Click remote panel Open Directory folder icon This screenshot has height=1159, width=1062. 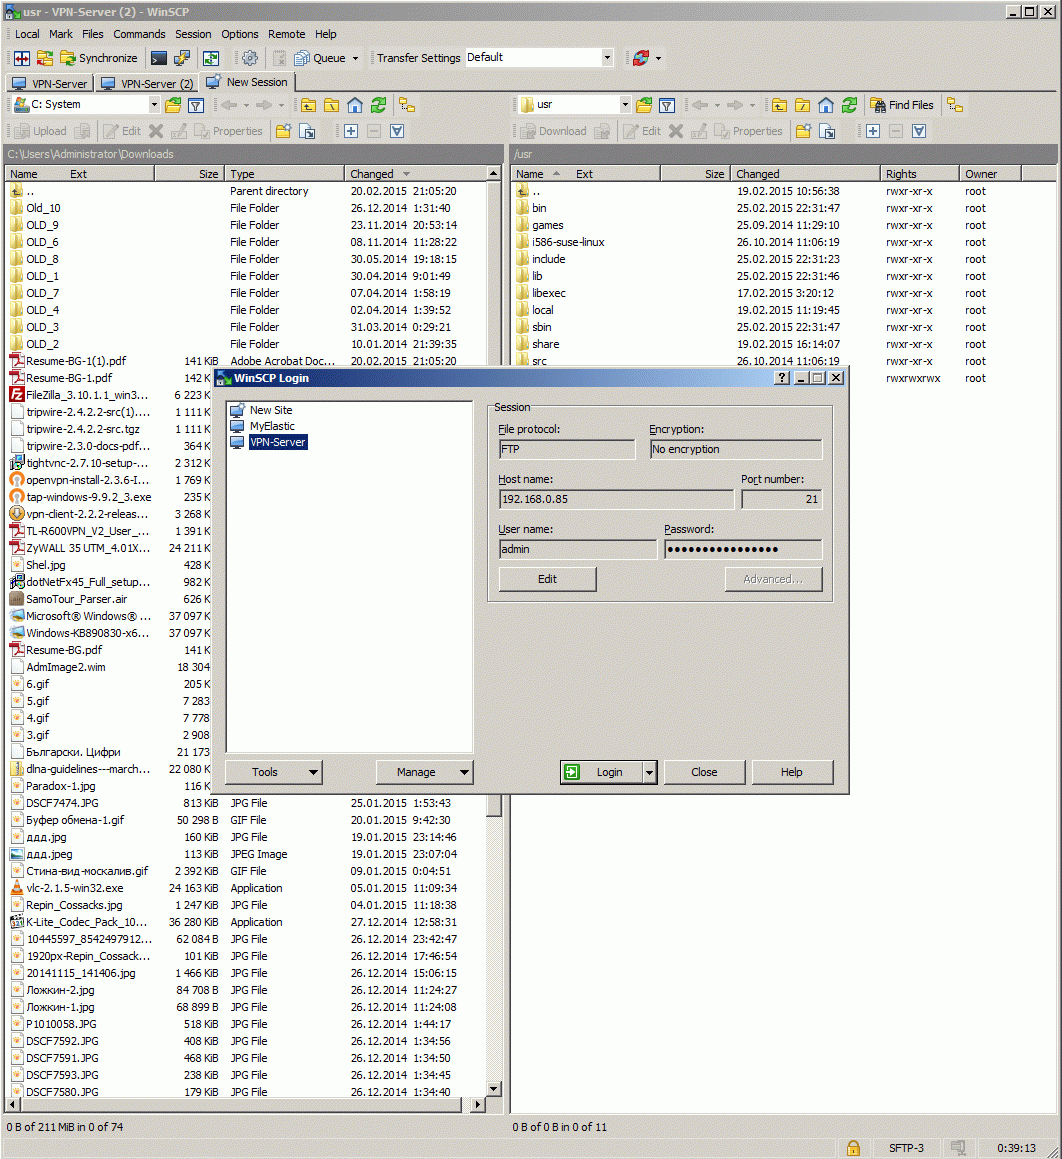644,105
